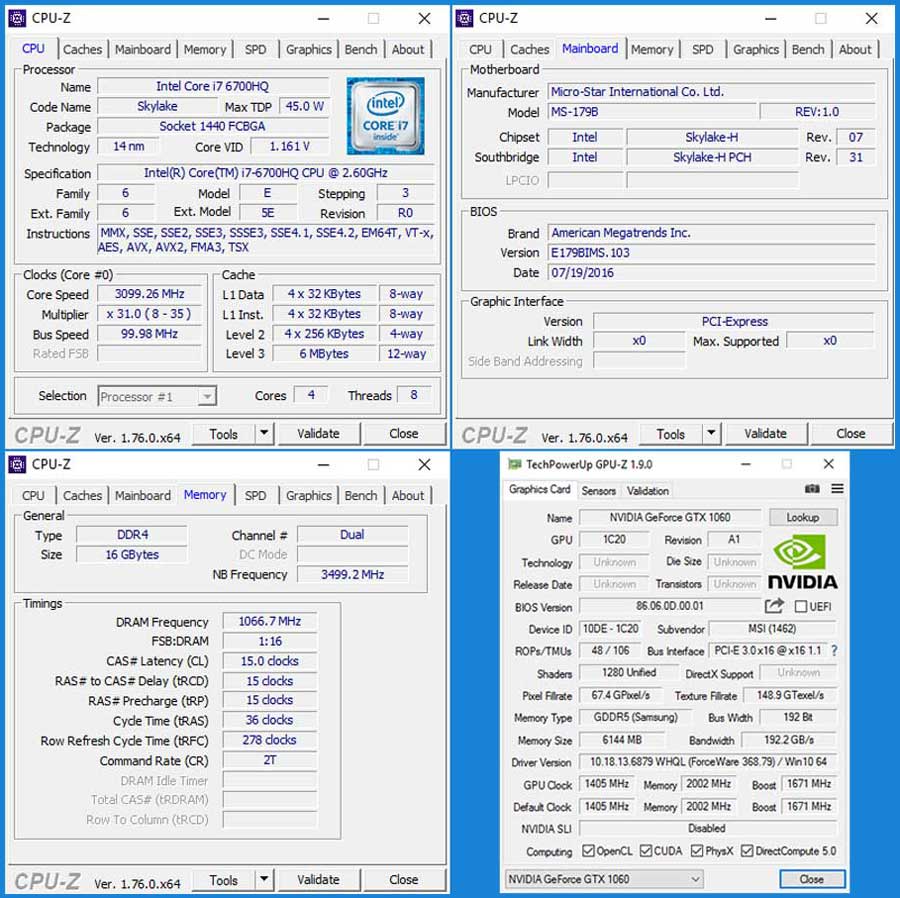Open the NVIDIA GeForce GTX 1060 card selector dropdown
The image size is (900, 898).
(x=604, y=879)
